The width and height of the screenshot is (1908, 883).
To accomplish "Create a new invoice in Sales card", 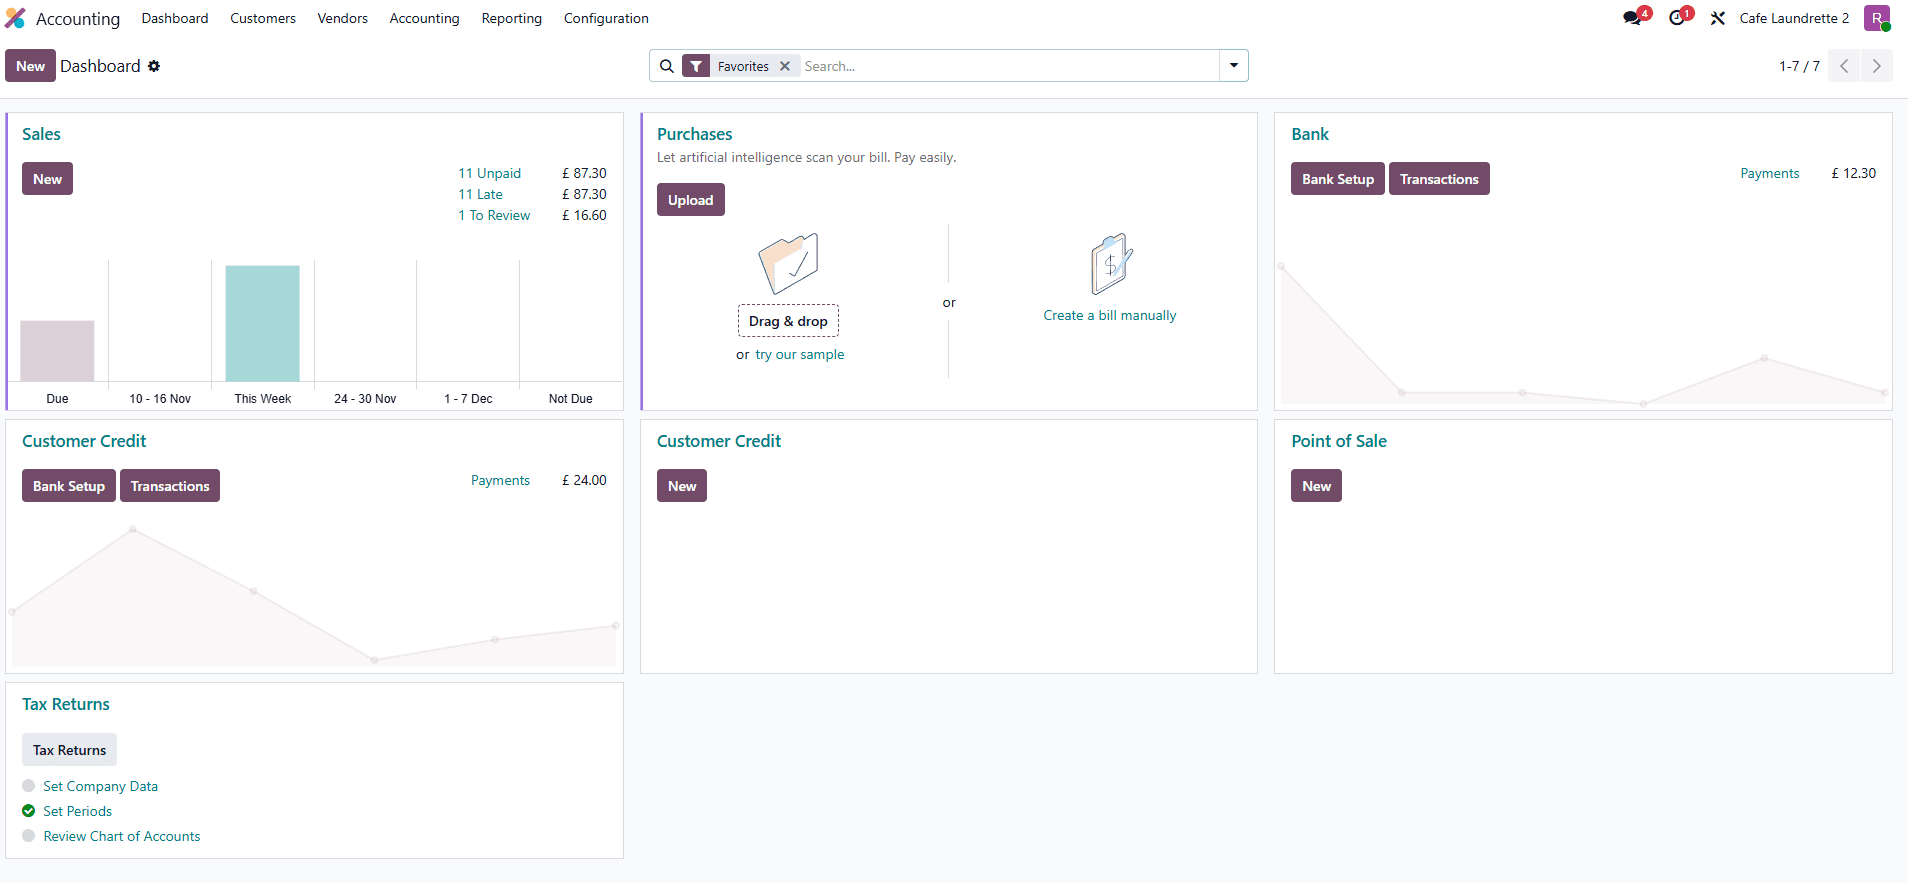I will click(47, 179).
